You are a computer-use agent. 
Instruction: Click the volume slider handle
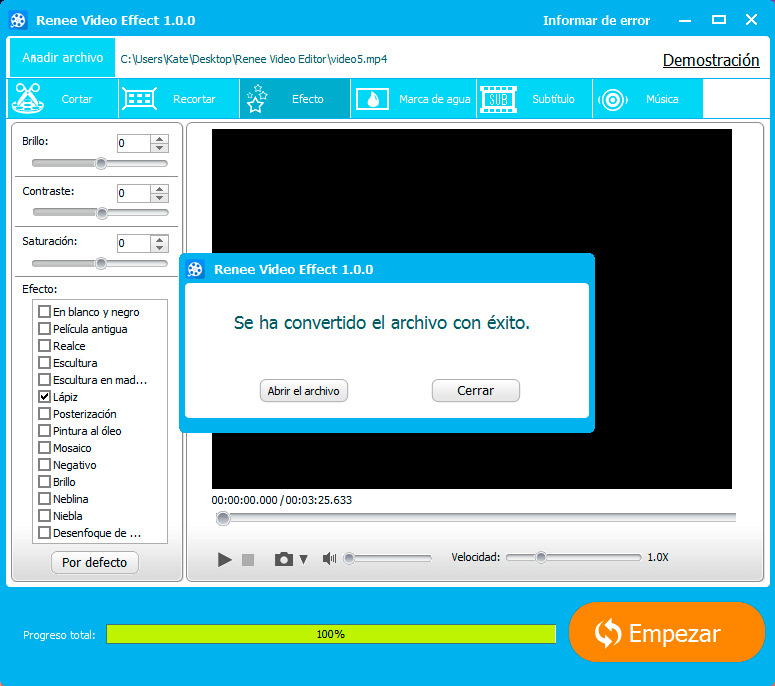pyautogui.click(x=349, y=558)
